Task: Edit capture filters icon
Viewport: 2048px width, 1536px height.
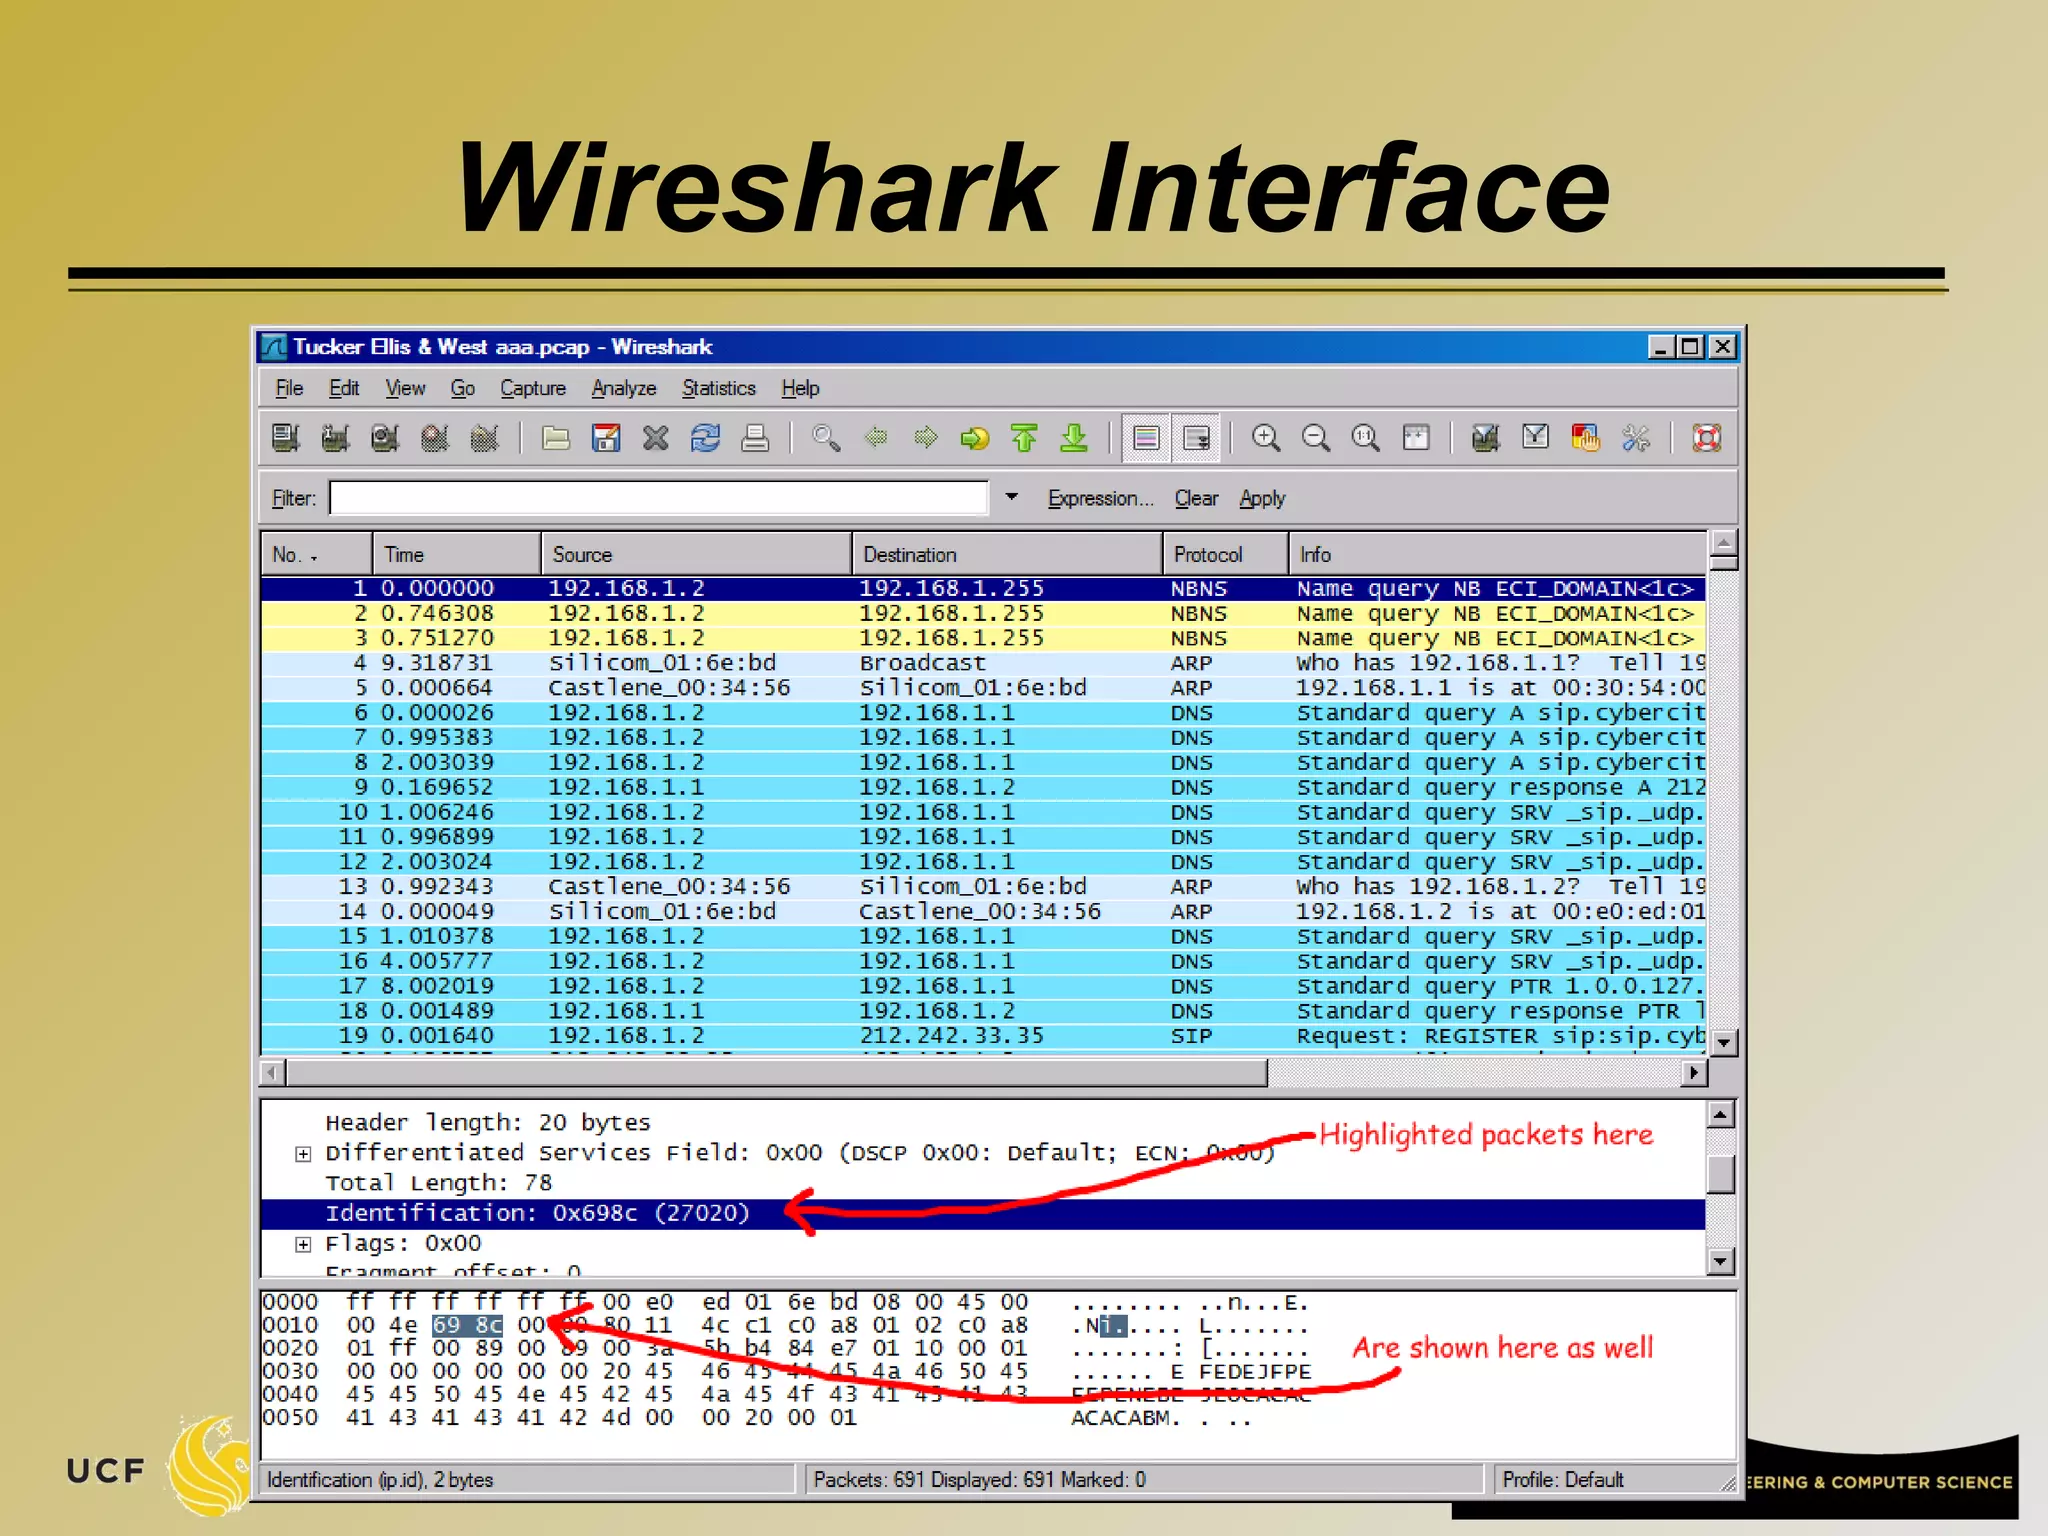Action: pyautogui.click(x=1486, y=438)
